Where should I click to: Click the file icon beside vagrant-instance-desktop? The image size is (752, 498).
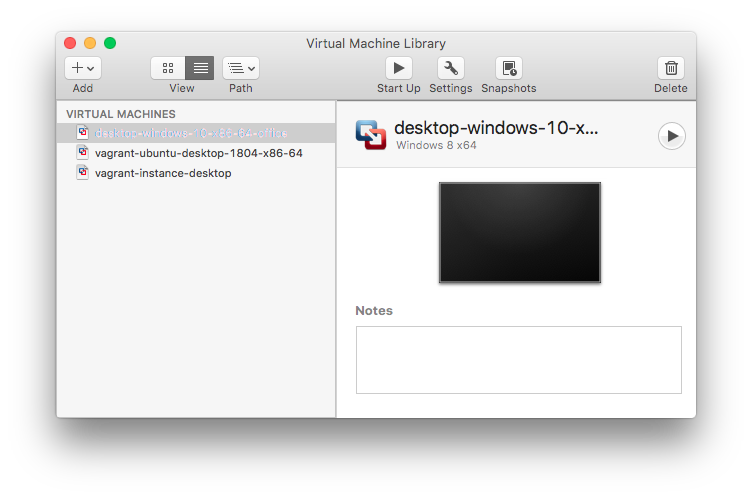pyautogui.click(x=83, y=172)
